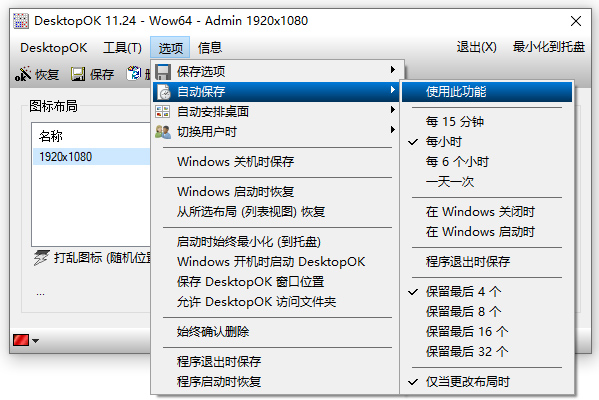The image size is (599, 400).
Task: Click the grid icon beside 自动安排桌面
Action: tap(163, 112)
